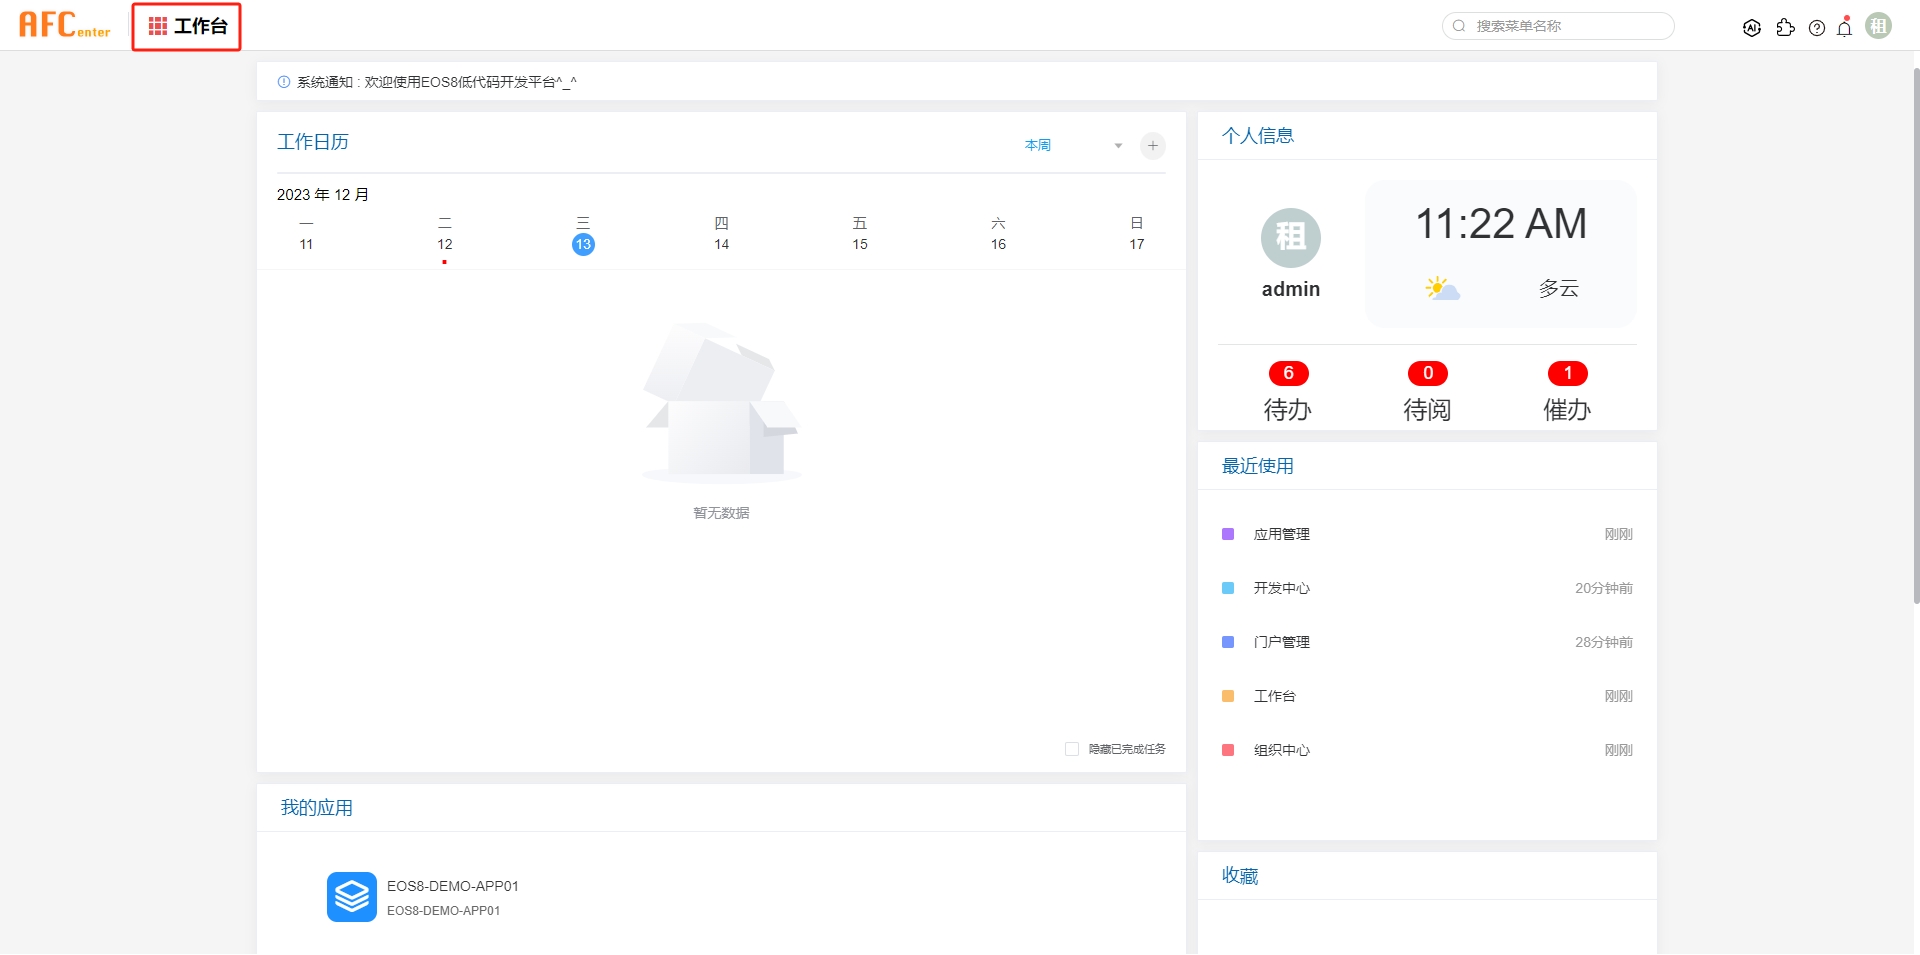Open the 工作台 menu
This screenshot has height=955, width=1920.
click(187, 26)
